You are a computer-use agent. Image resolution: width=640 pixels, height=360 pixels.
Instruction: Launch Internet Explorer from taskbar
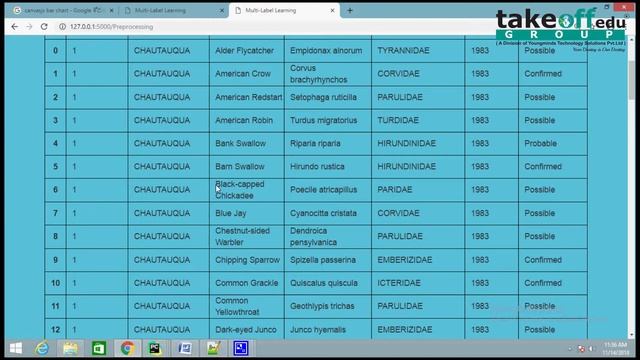(x=42, y=348)
